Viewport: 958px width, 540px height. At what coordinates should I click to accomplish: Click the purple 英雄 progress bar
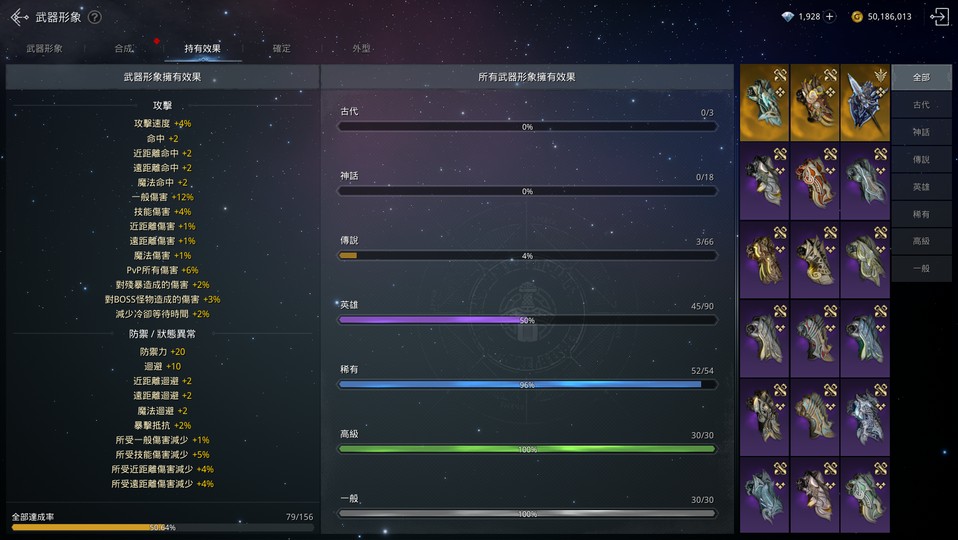click(x=527, y=320)
